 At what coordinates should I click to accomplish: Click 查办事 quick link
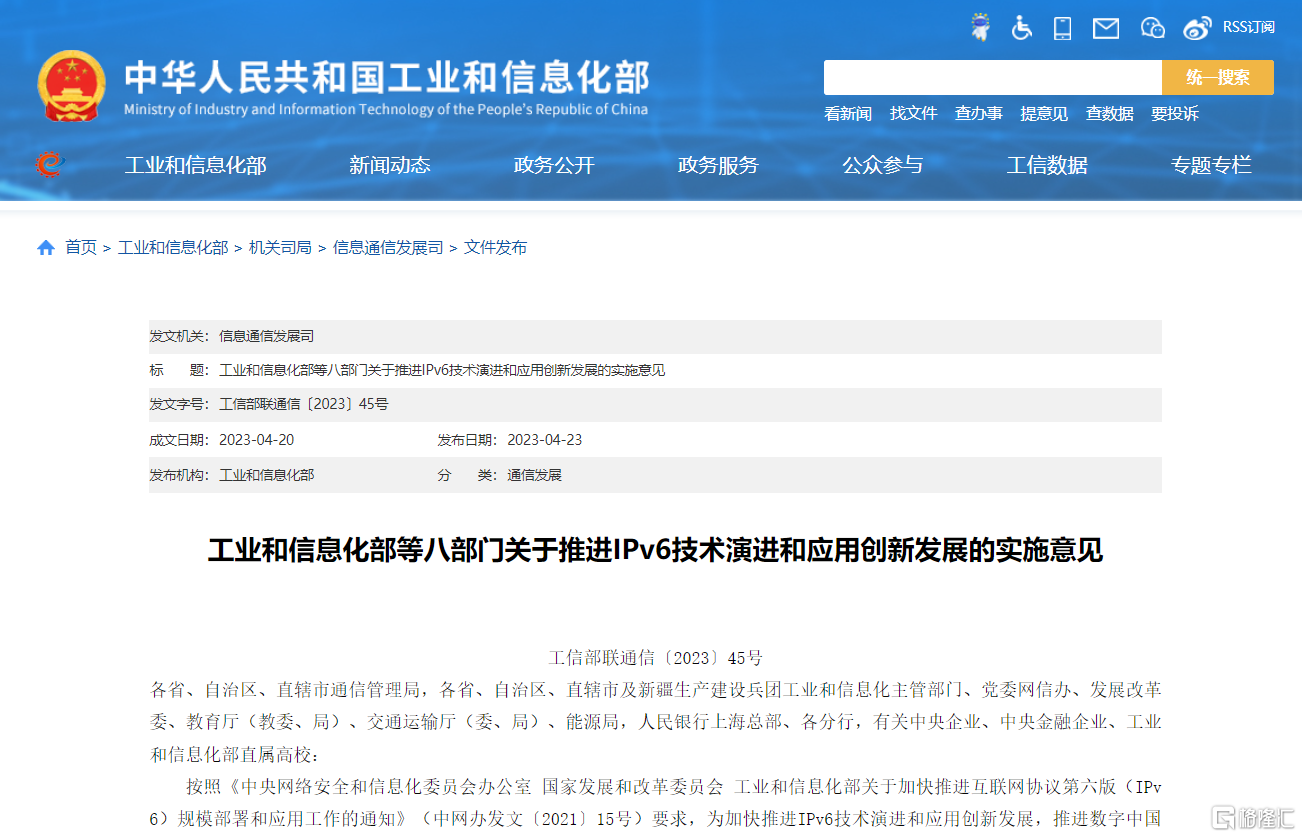point(979,114)
